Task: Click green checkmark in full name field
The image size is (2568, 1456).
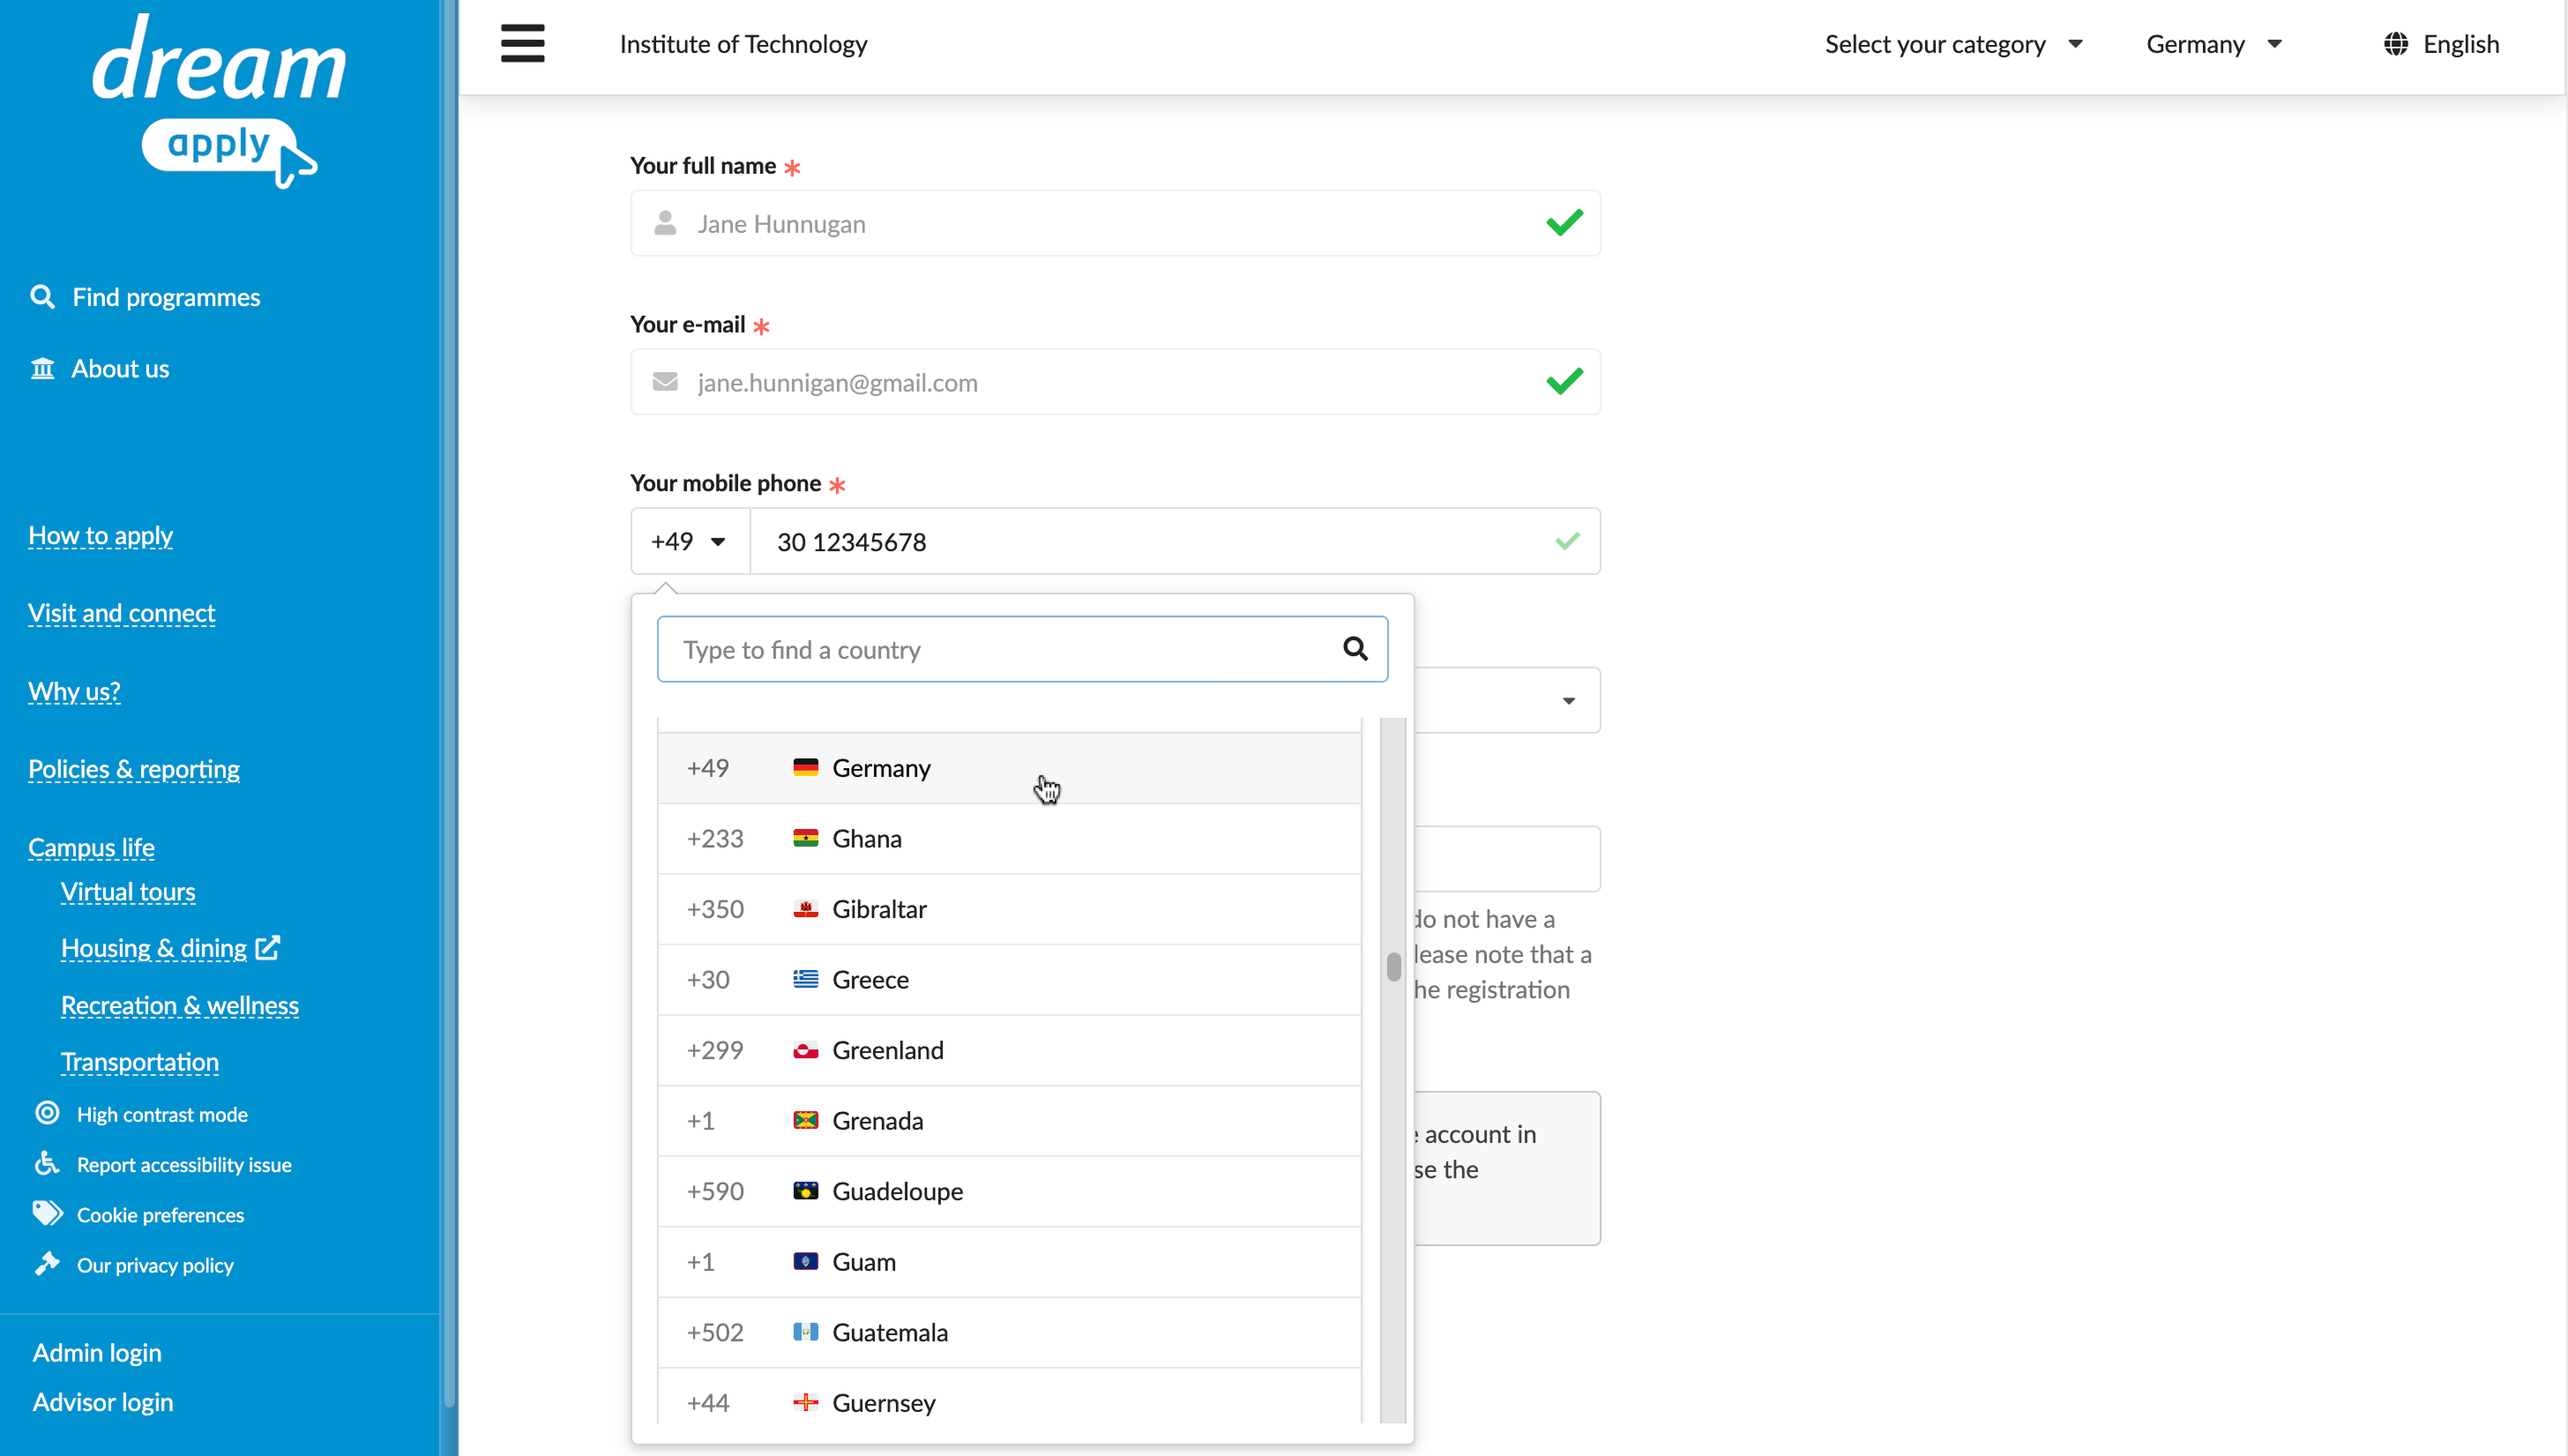Action: tap(1564, 222)
